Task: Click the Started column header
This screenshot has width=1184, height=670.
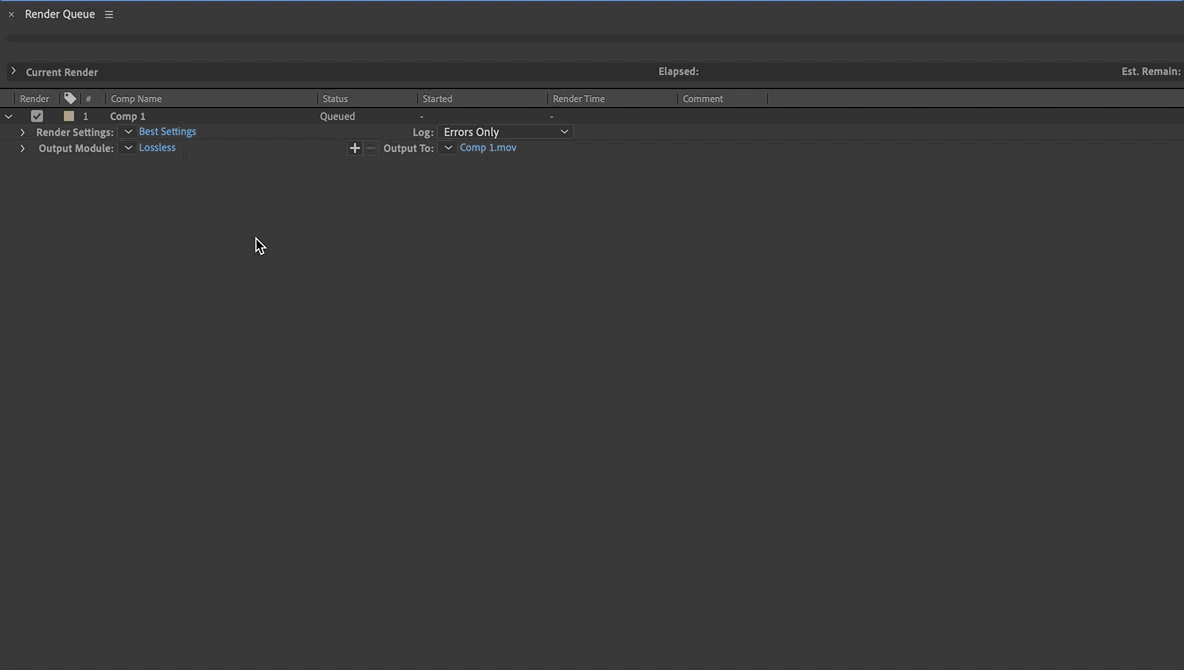Action: 437,99
